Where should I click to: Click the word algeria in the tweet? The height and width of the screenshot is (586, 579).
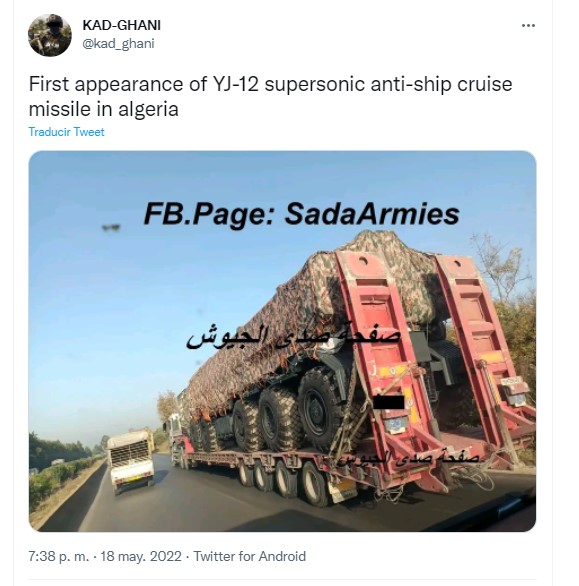(148, 110)
